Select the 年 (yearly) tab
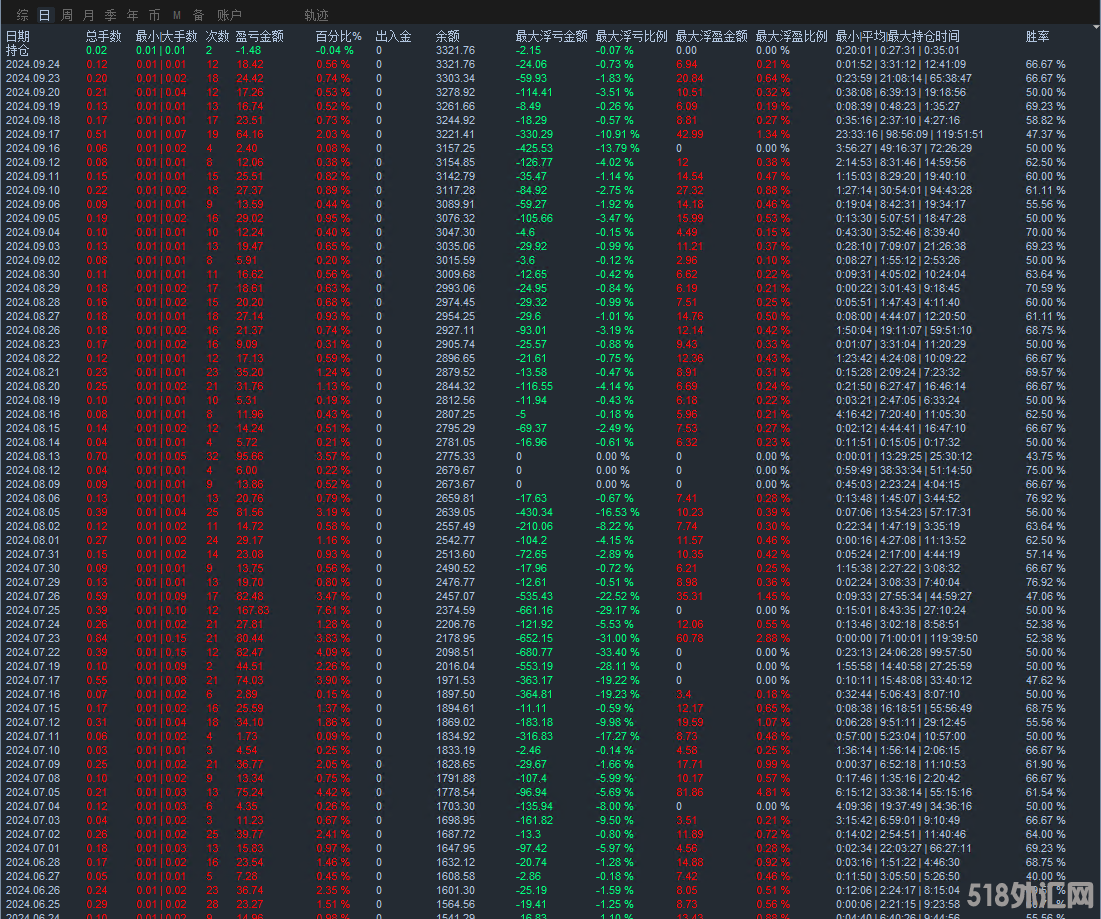 point(133,15)
